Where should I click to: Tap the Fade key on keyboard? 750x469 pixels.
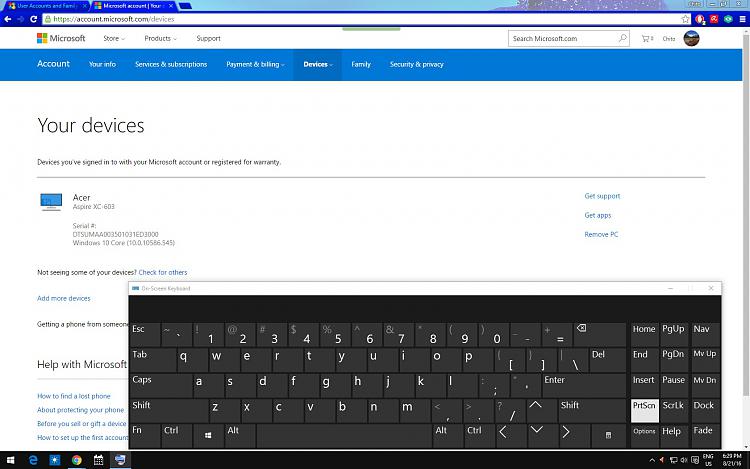pos(705,436)
